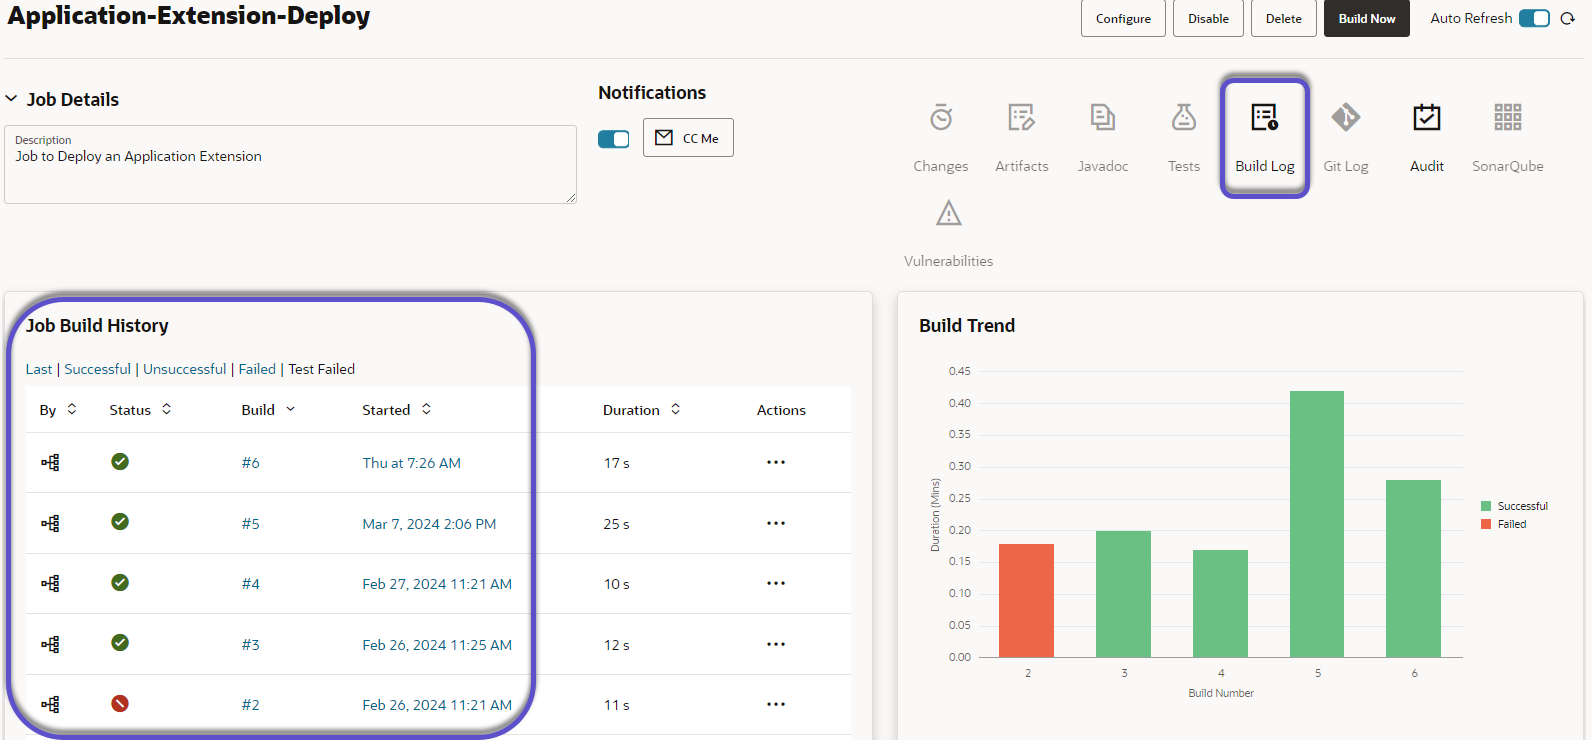Open actions menu for build #6
This screenshot has height=740, width=1592.
(776, 463)
